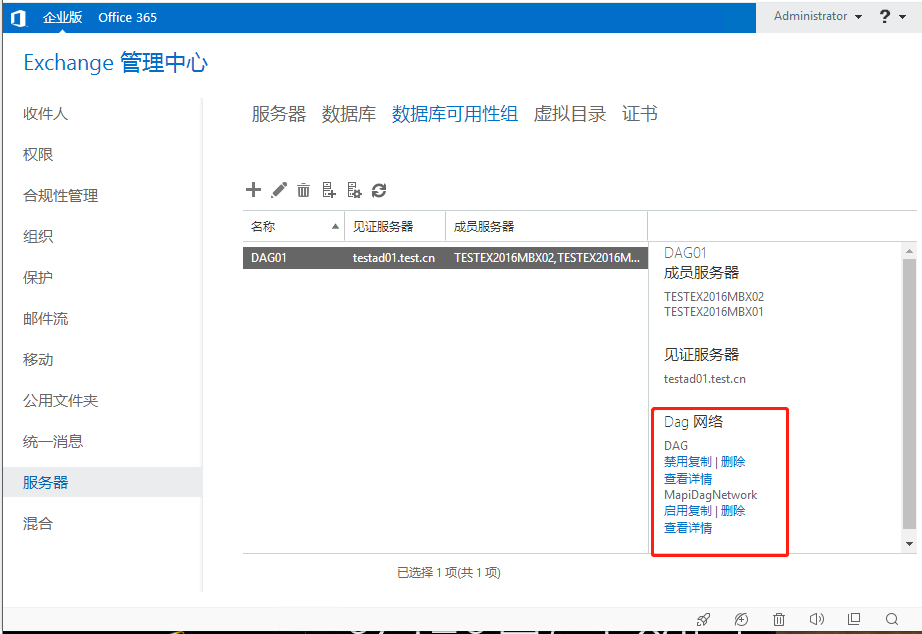
Task: Click the 见证服务器 column header
Action: pyautogui.click(x=395, y=226)
